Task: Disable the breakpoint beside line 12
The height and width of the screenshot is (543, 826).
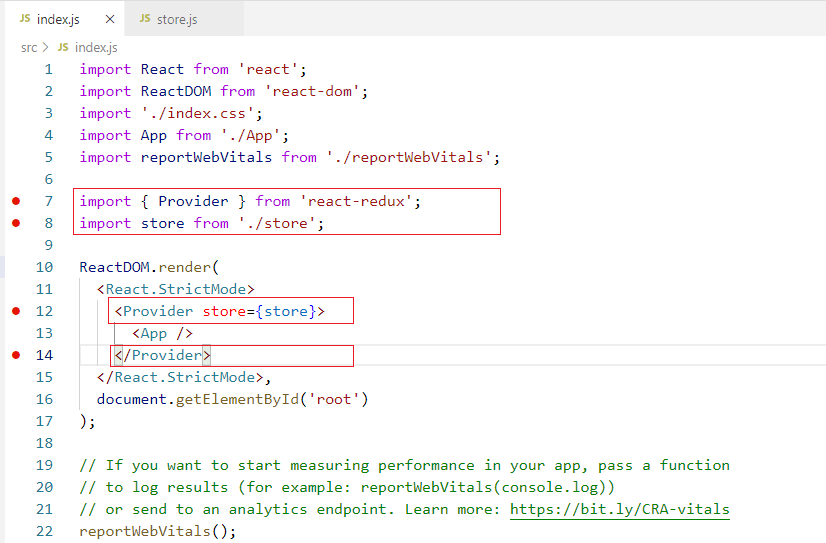Action: coord(15,311)
